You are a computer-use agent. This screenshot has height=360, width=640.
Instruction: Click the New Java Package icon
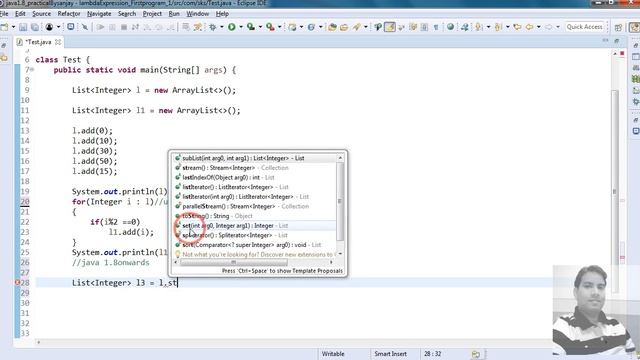point(292,27)
